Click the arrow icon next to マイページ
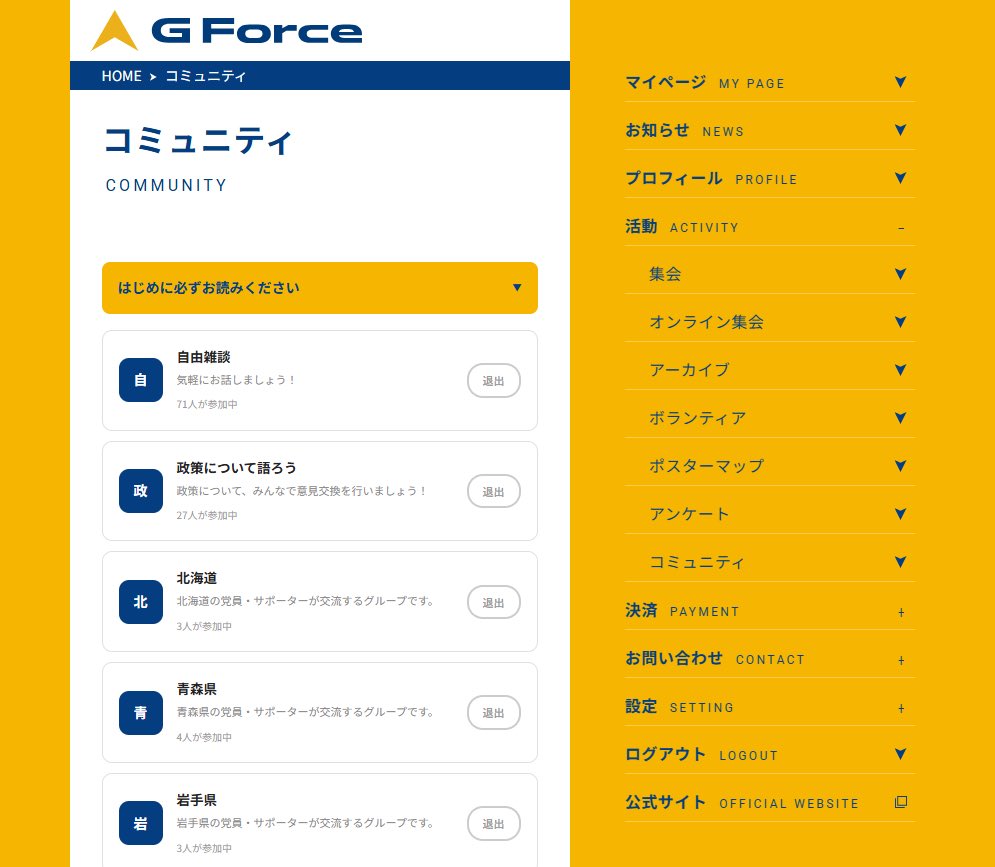This screenshot has width=995, height=867. (900, 82)
